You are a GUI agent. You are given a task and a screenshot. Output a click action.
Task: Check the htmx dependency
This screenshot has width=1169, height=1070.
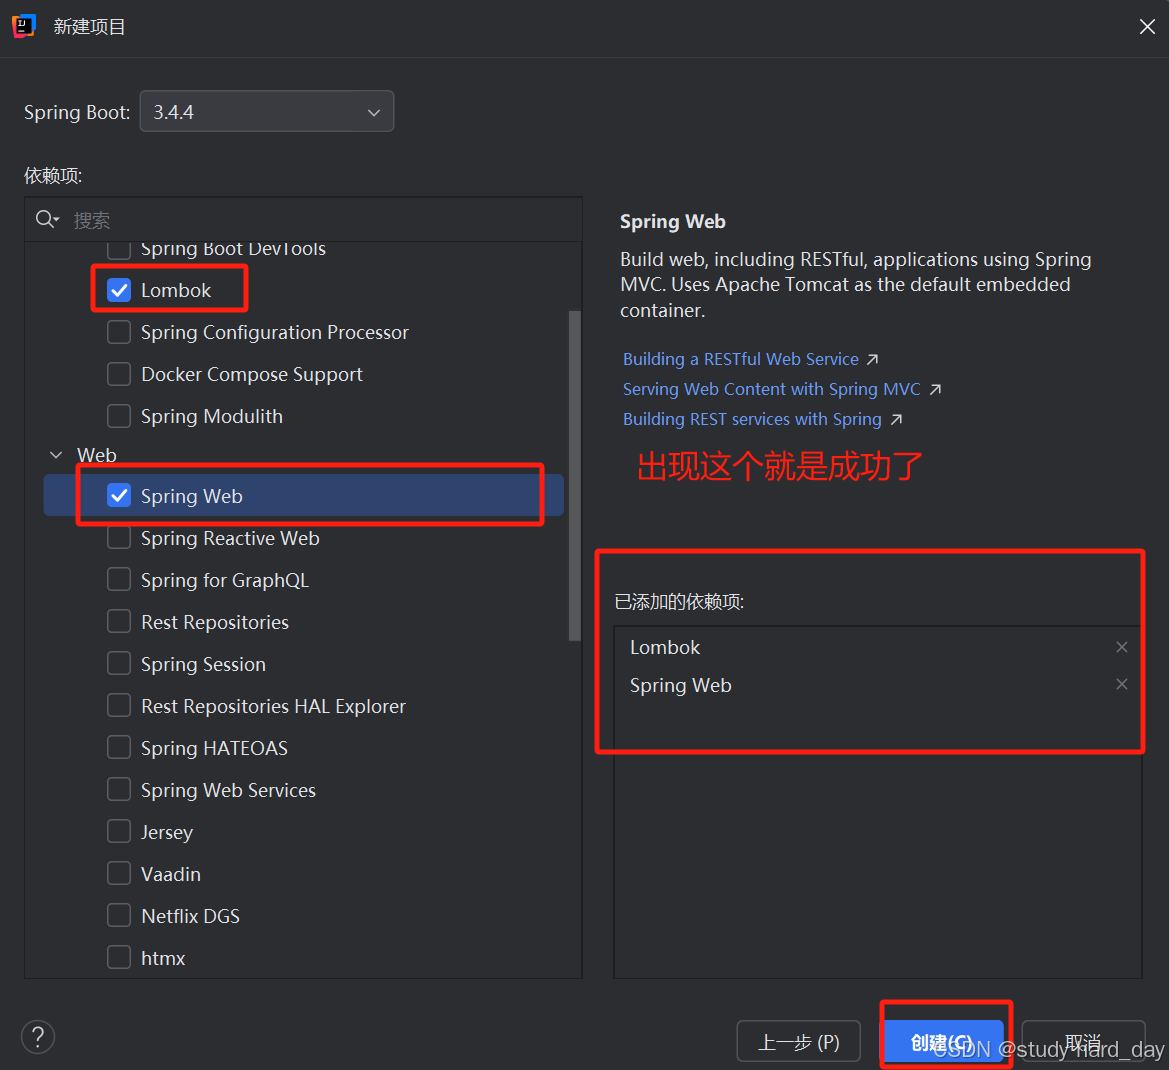coord(119,957)
